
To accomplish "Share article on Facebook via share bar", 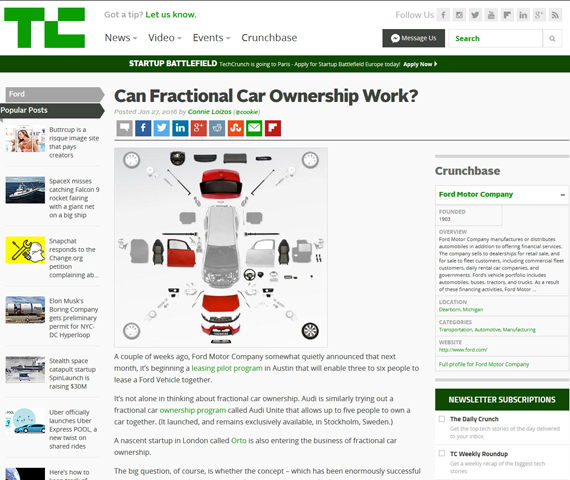I will click(143, 128).
